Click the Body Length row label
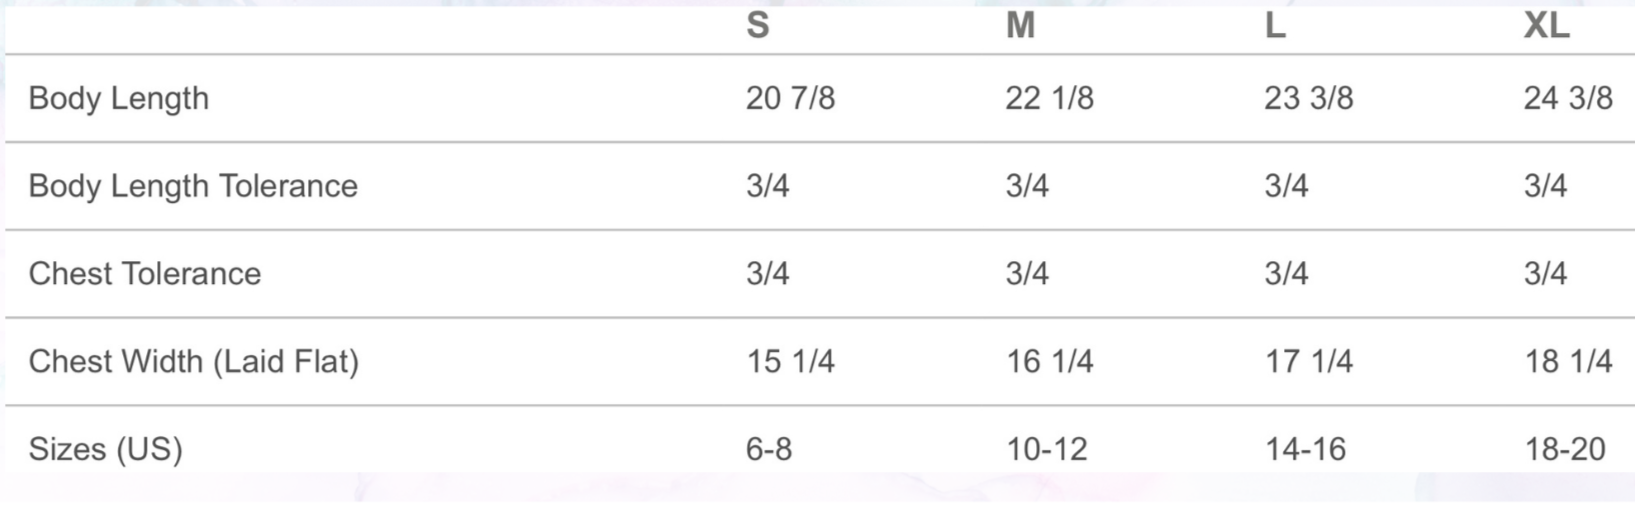1635x516 pixels. click(119, 98)
